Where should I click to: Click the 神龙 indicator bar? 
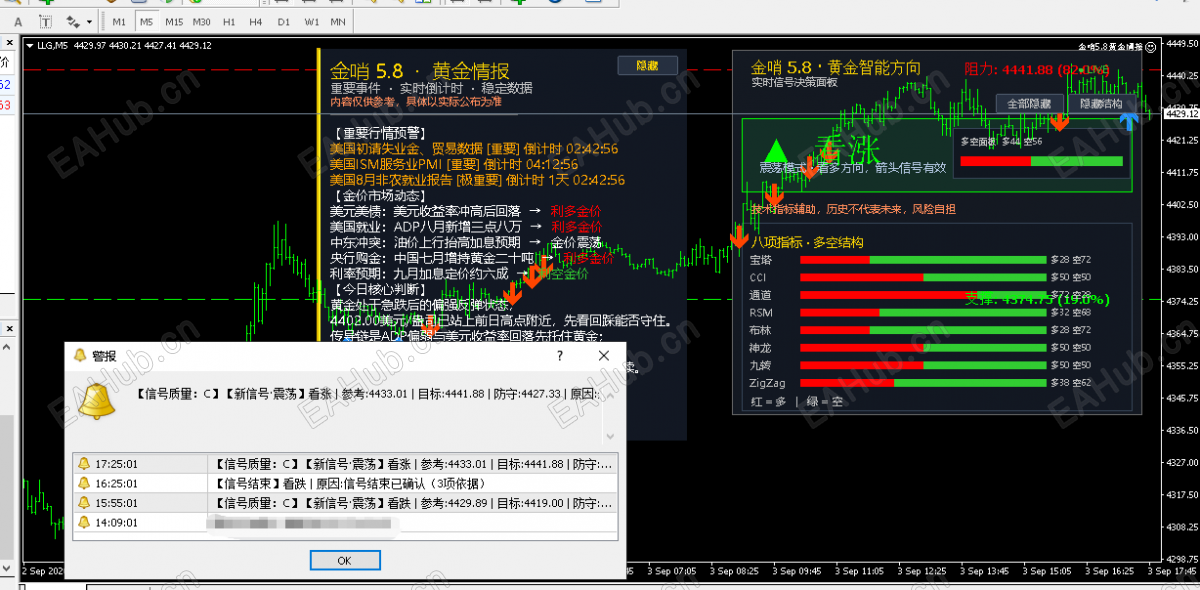[x=922, y=348]
